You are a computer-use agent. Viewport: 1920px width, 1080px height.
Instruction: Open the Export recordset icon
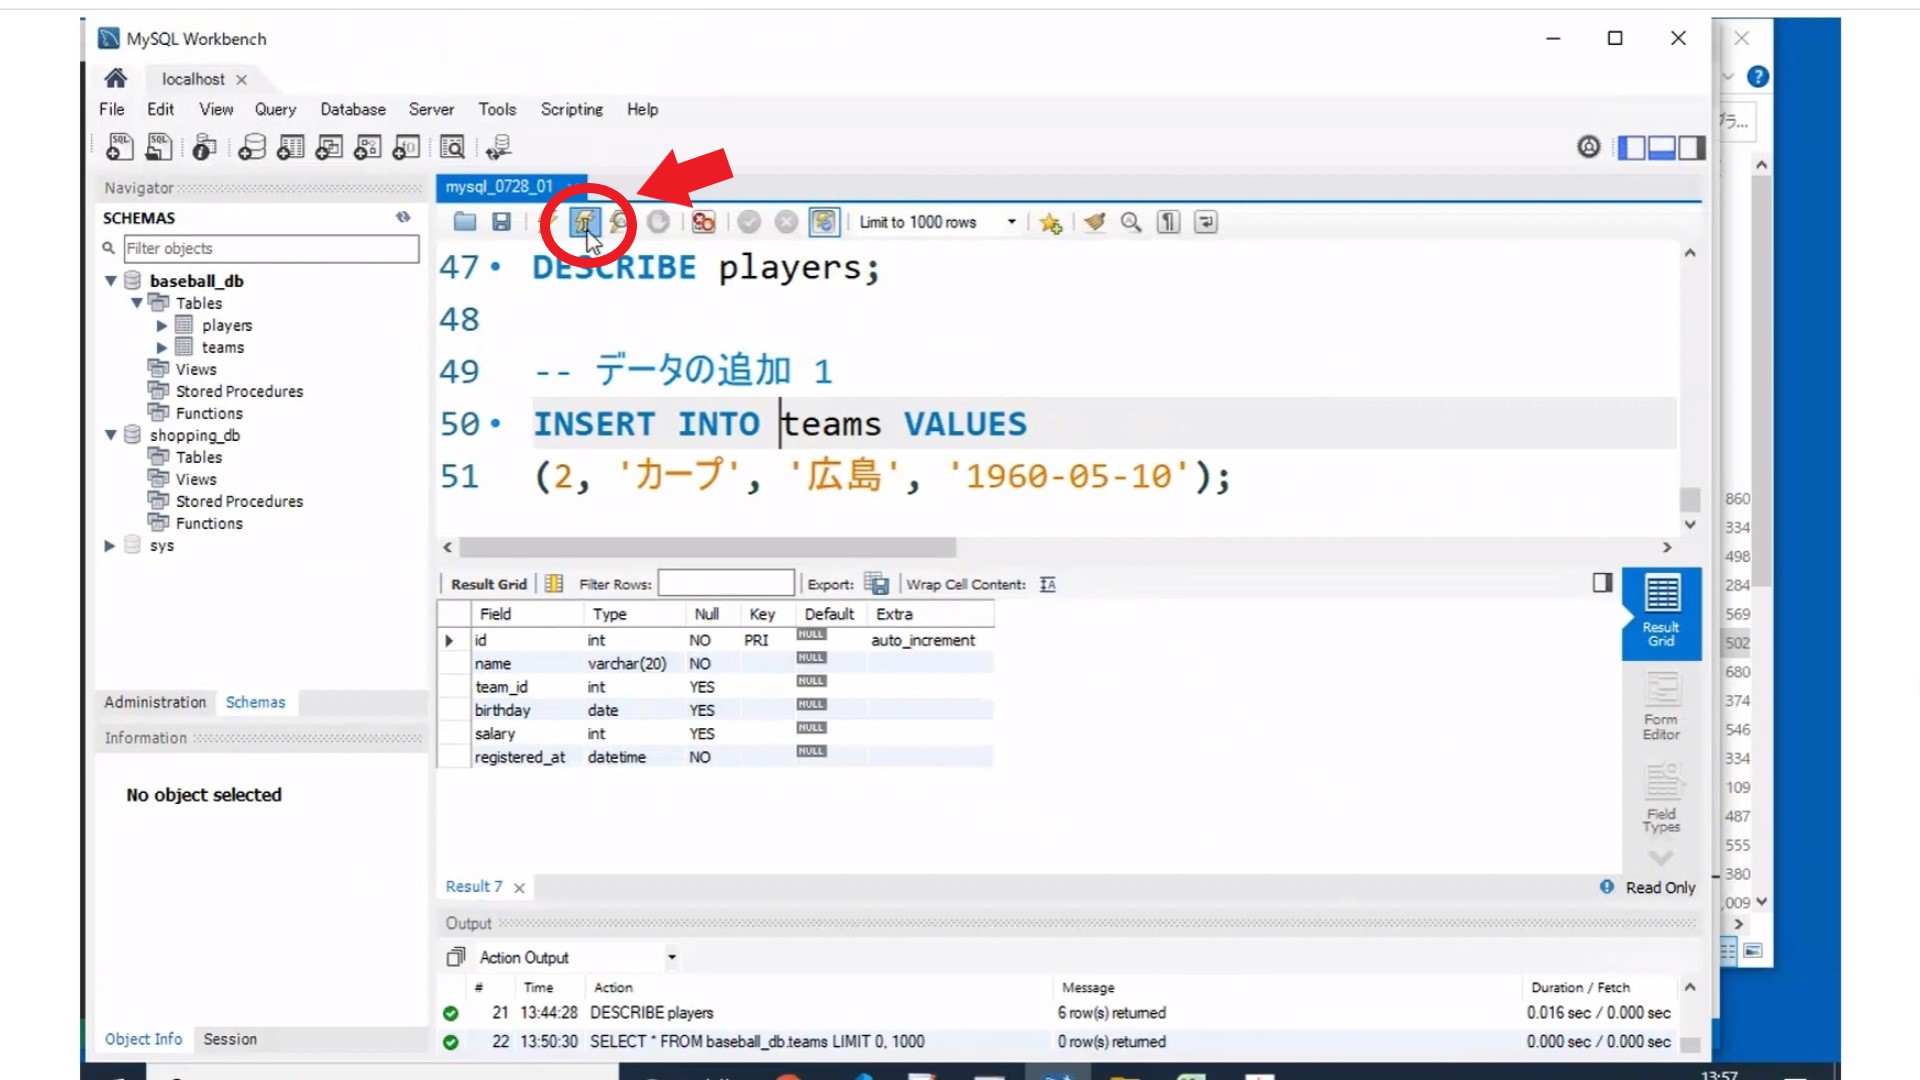pyautogui.click(x=876, y=583)
